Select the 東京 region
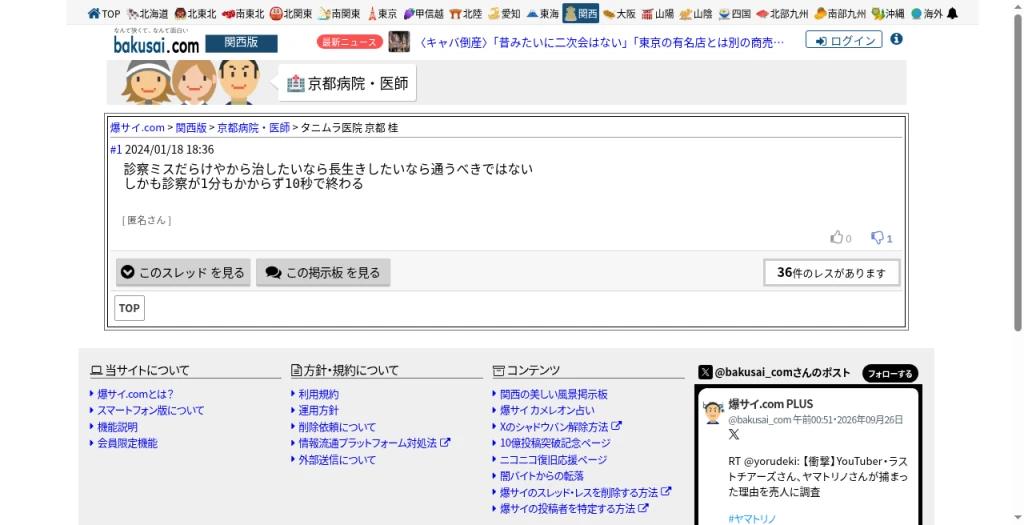The height and width of the screenshot is (525, 1024). coord(382,13)
